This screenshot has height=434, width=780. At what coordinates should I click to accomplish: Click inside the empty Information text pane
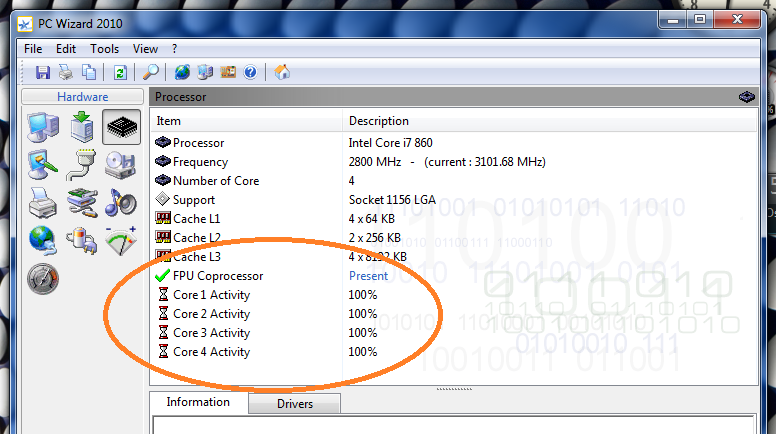click(454, 426)
